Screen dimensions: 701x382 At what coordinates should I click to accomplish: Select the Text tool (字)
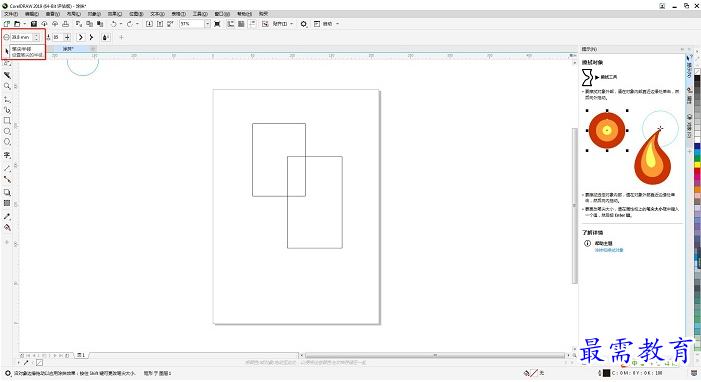7,155
